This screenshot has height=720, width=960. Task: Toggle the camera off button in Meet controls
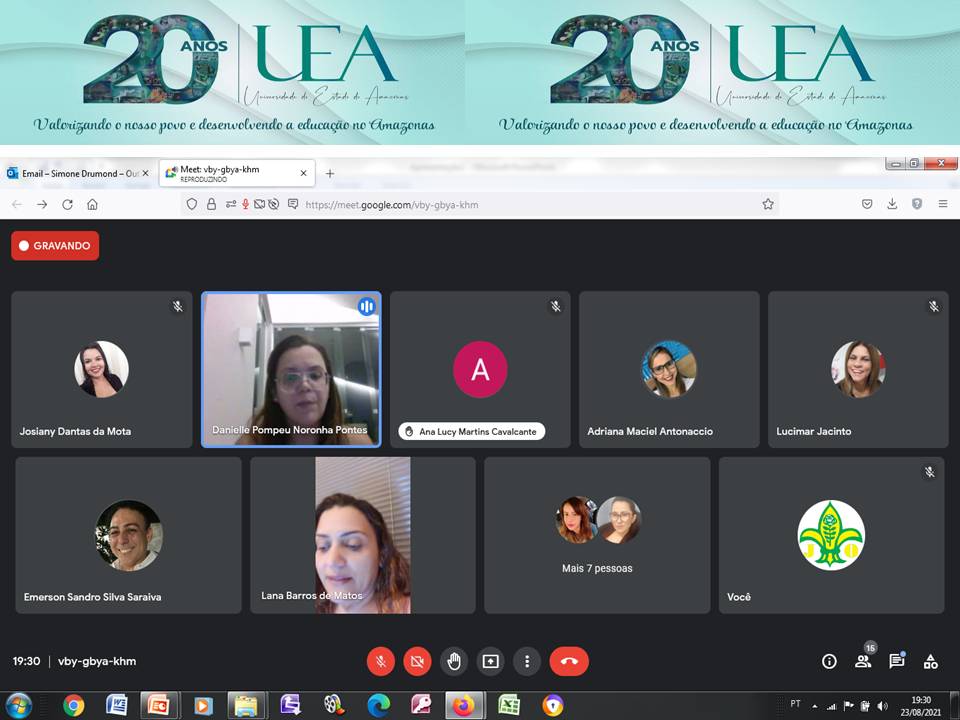coord(417,661)
